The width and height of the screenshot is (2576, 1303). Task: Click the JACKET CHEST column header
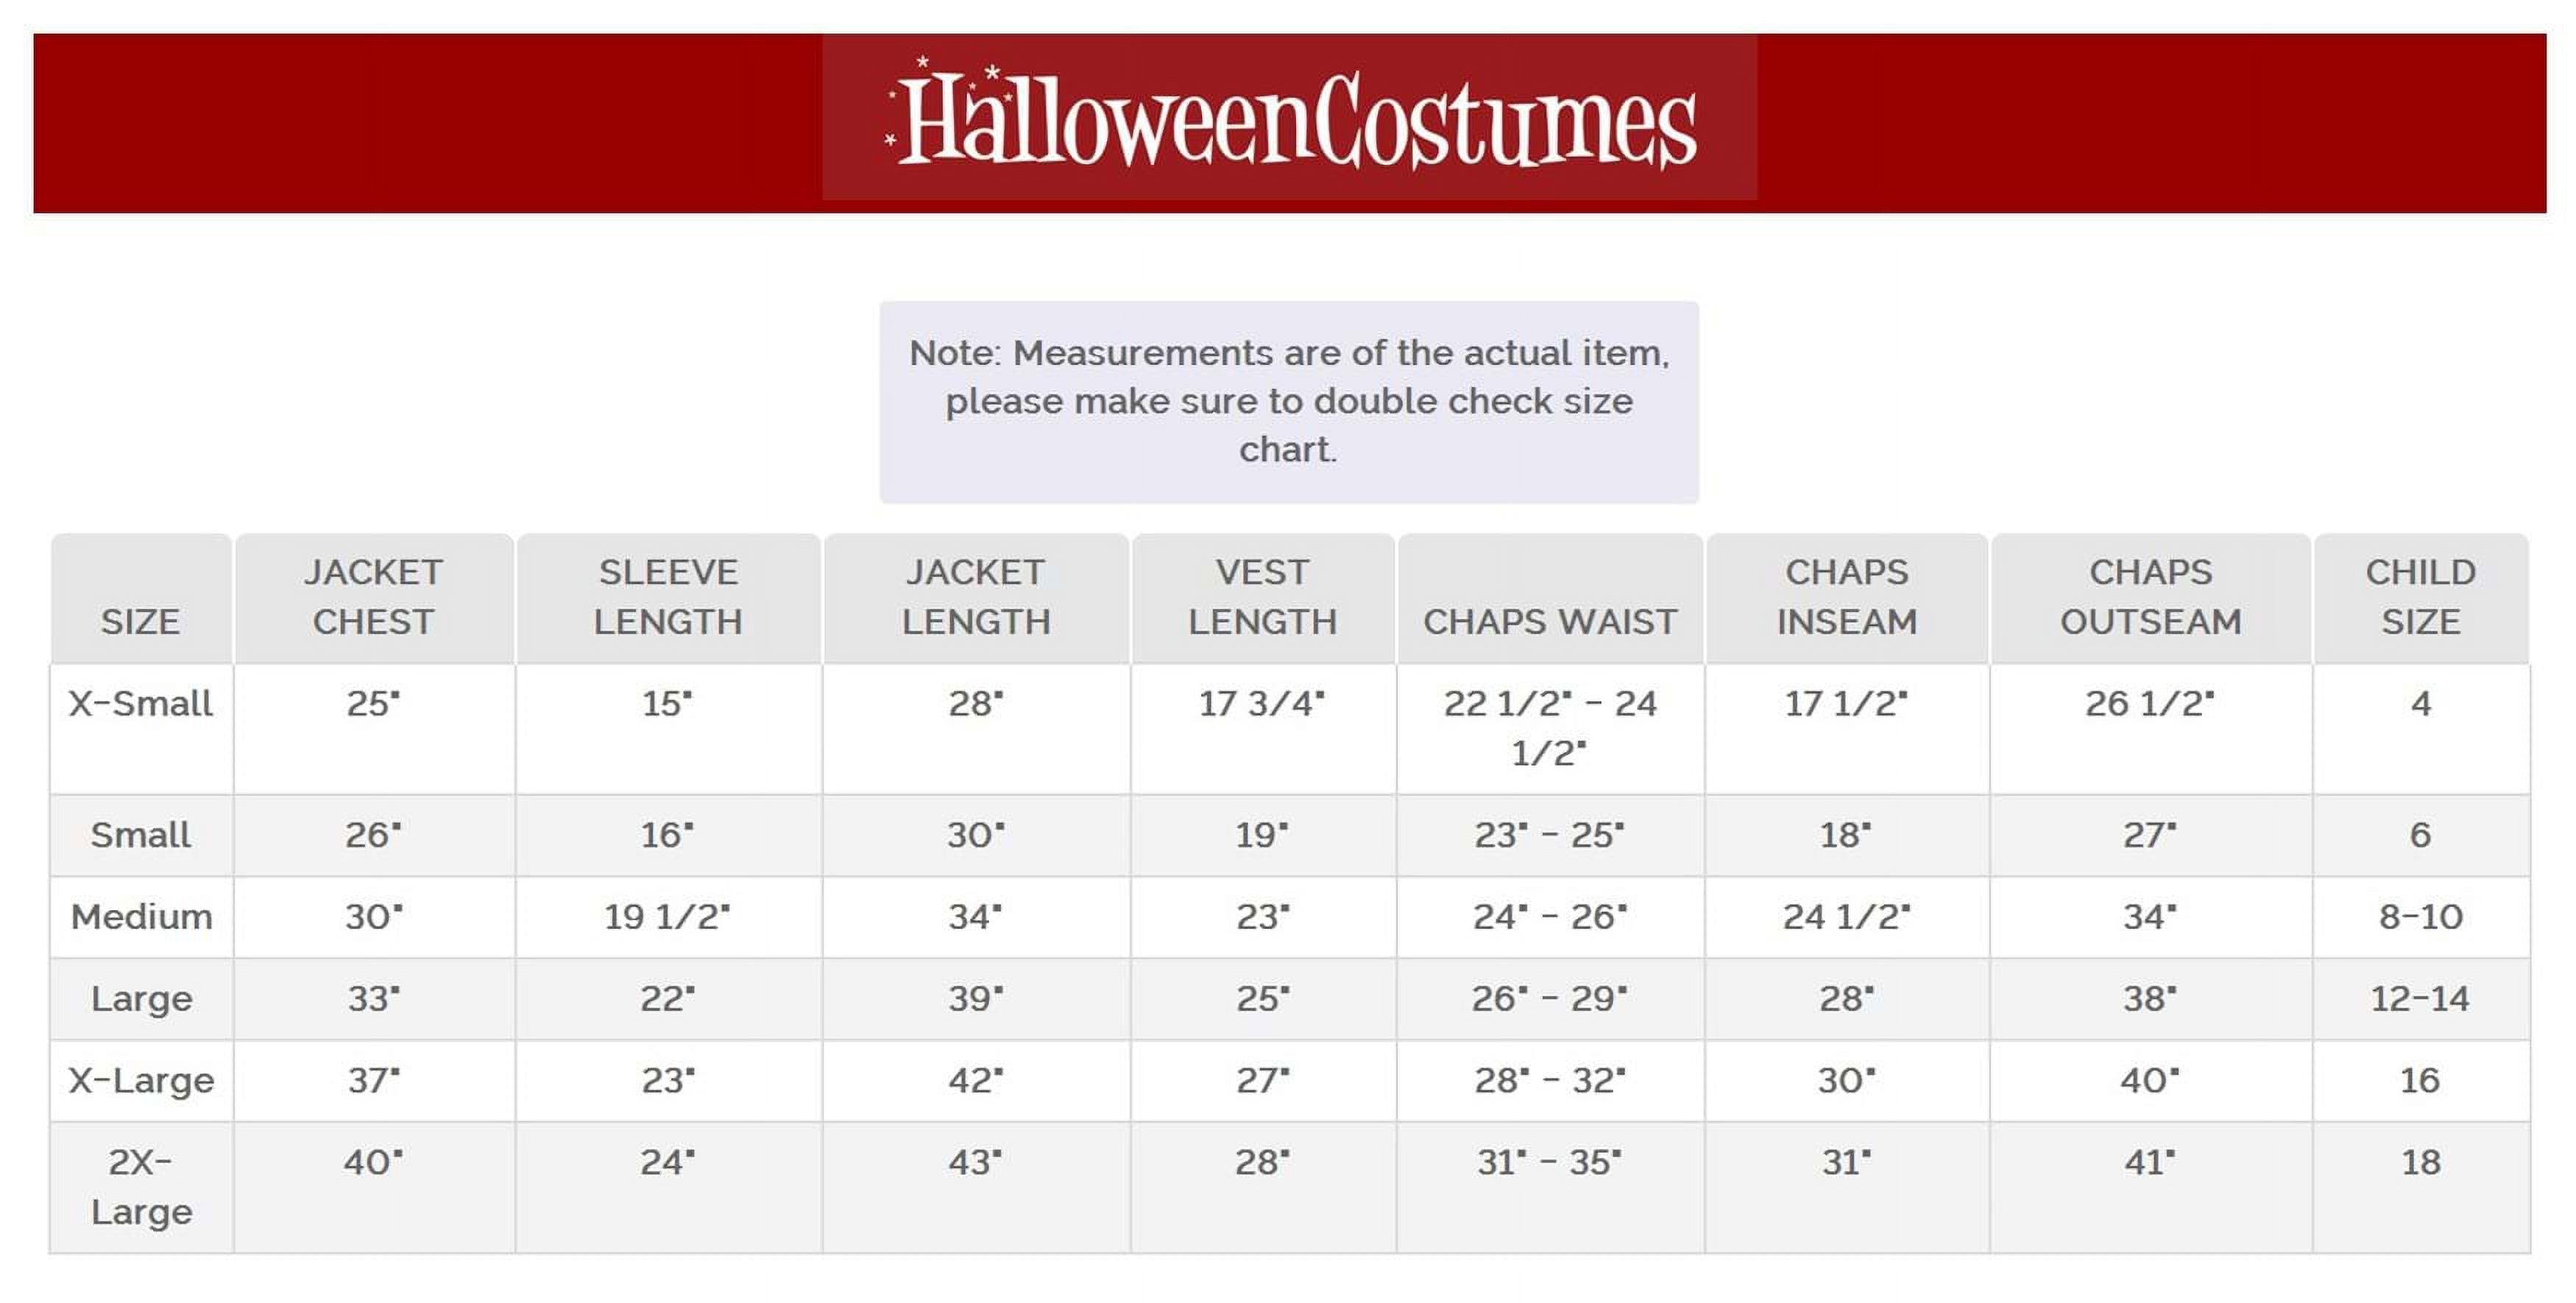(x=374, y=598)
